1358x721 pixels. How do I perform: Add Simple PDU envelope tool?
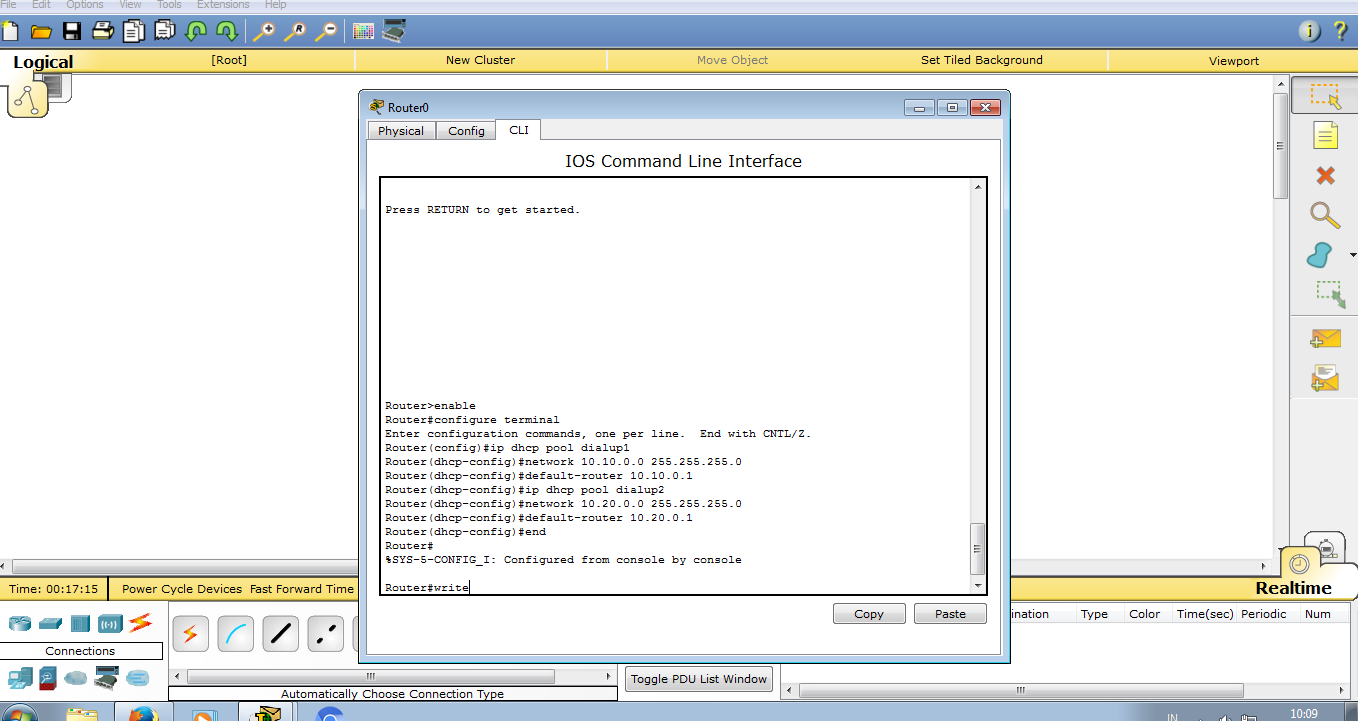(1325, 339)
